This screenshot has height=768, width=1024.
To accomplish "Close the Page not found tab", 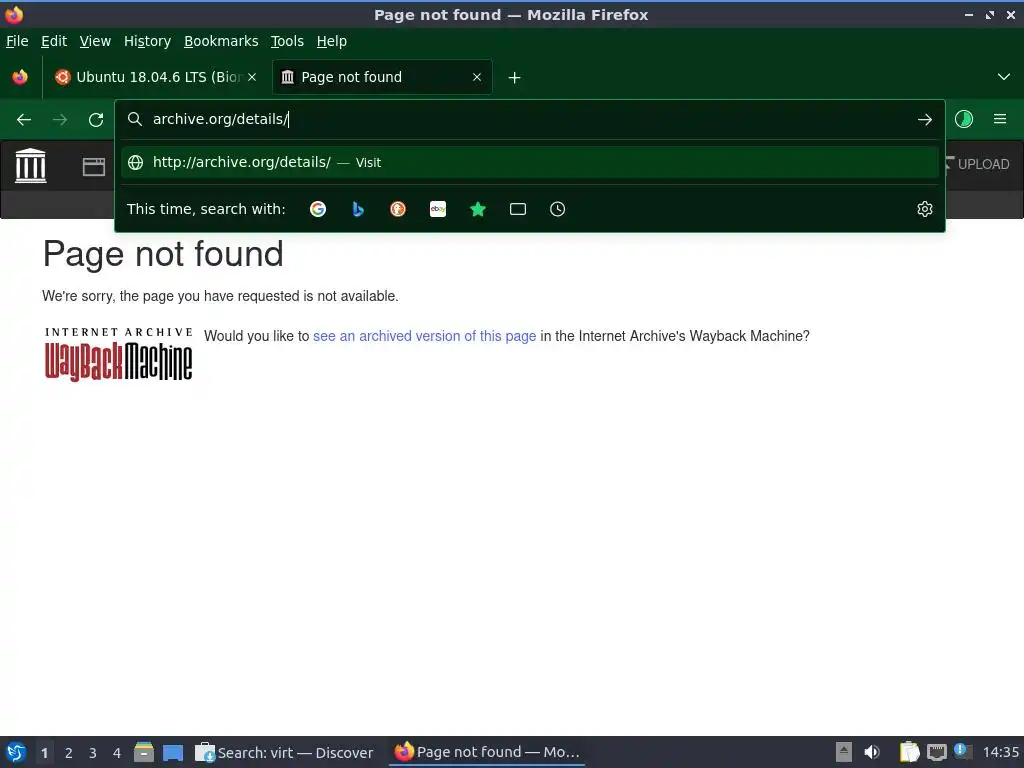I will tap(477, 77).
